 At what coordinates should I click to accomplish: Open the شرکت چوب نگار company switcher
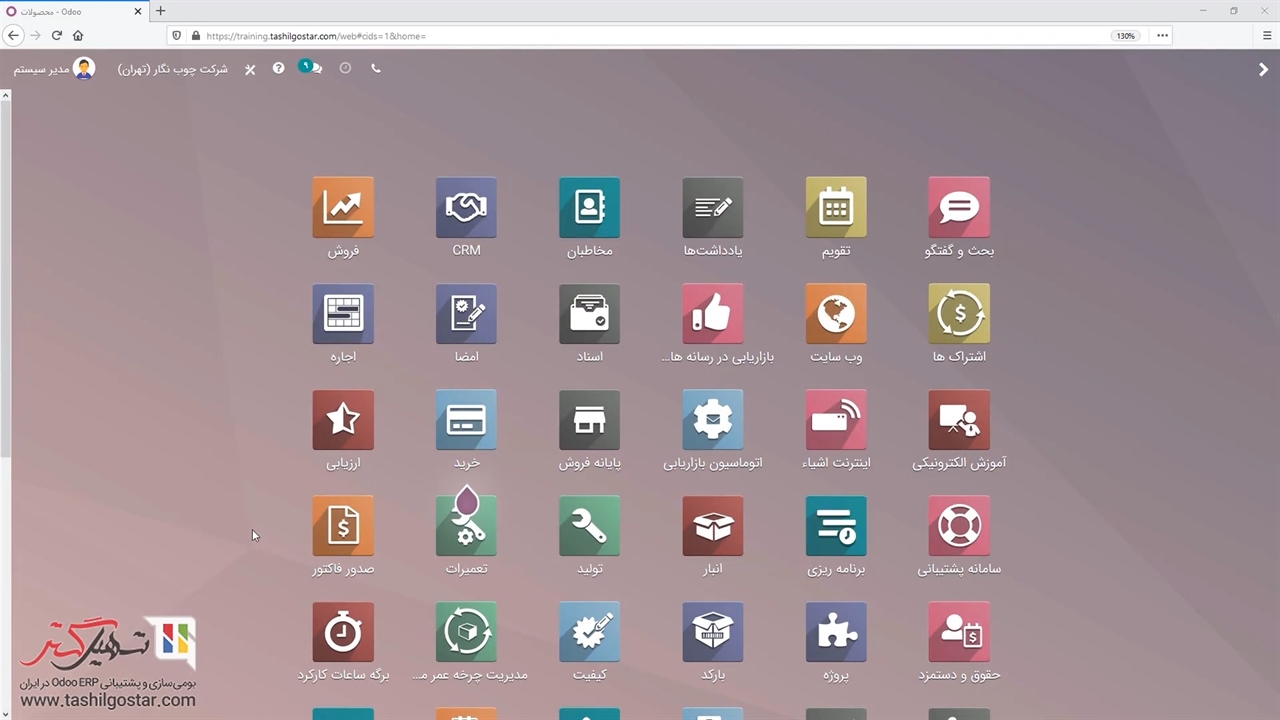pyautogui.click(x=173, y=69)
